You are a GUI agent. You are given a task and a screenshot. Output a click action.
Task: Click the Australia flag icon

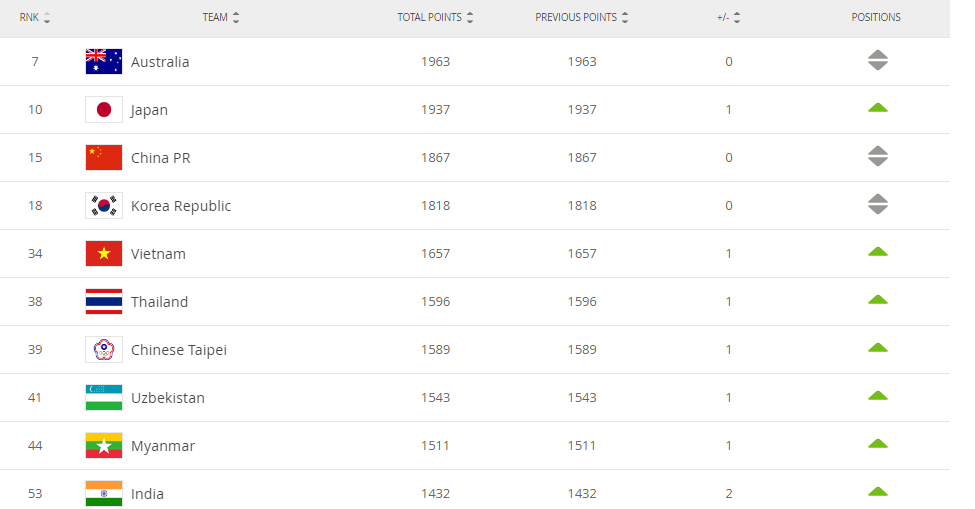point(104,62)
